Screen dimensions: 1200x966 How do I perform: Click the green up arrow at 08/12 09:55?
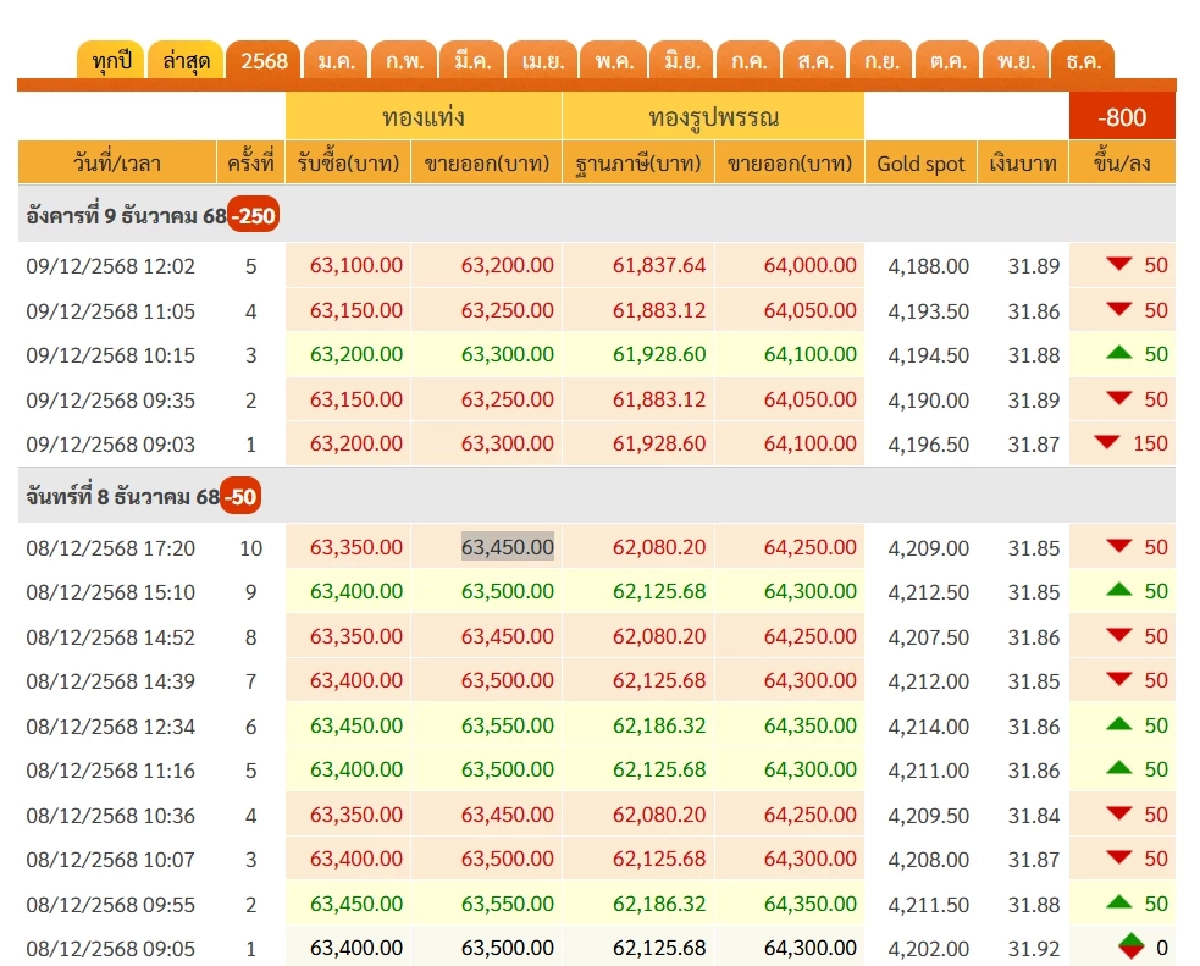(x=1119, y=902)
